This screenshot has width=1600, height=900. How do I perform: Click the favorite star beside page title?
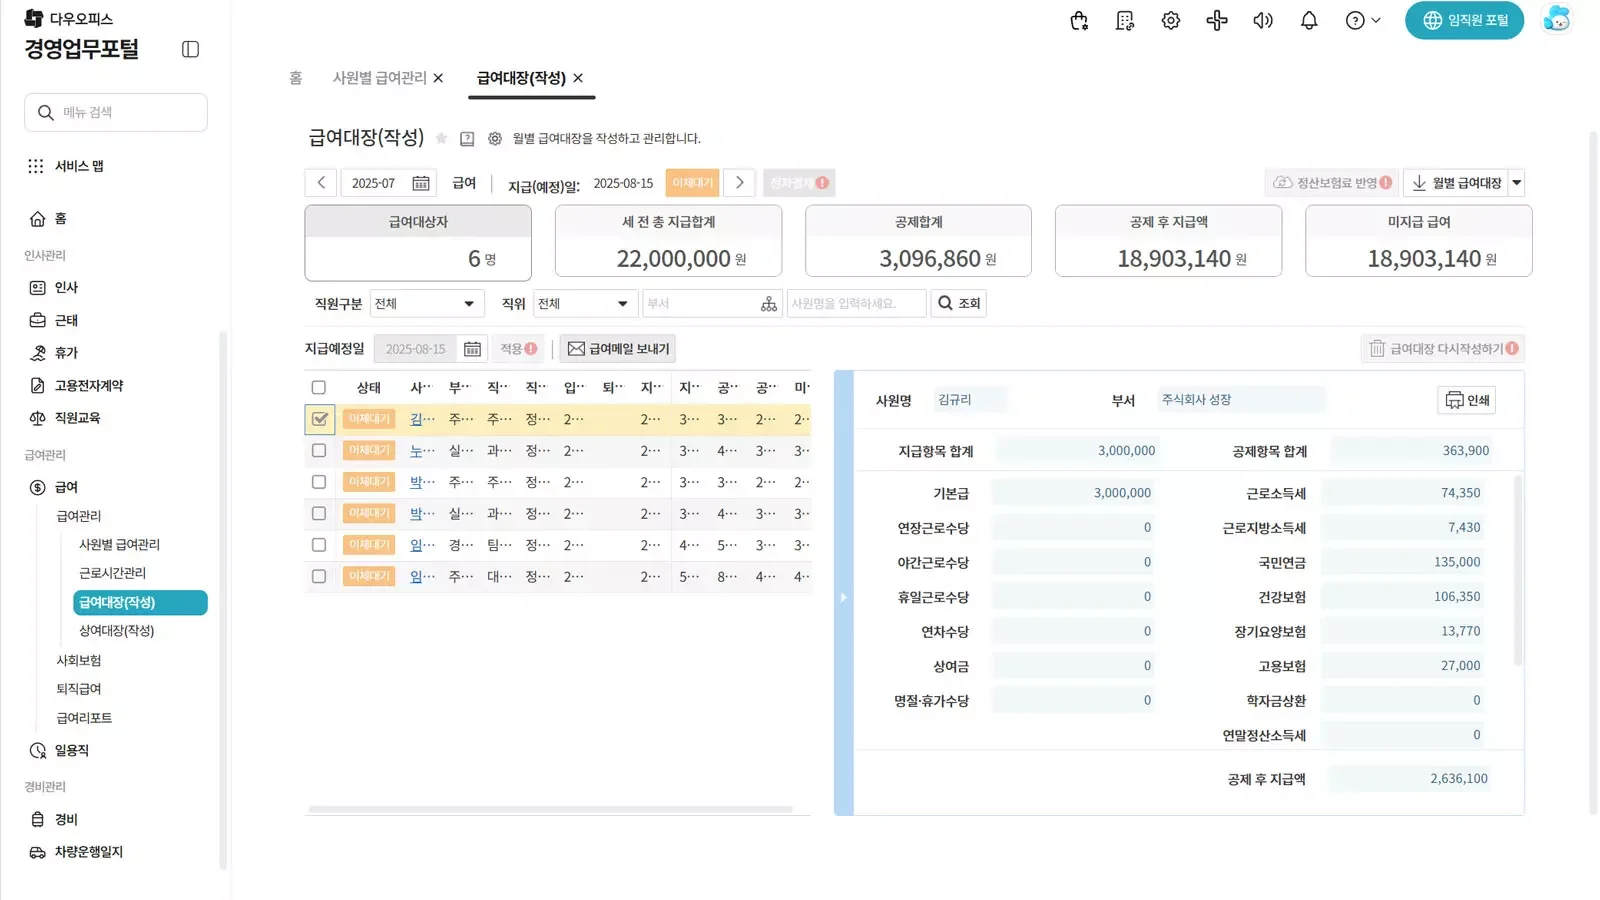(x=441, y=139)
